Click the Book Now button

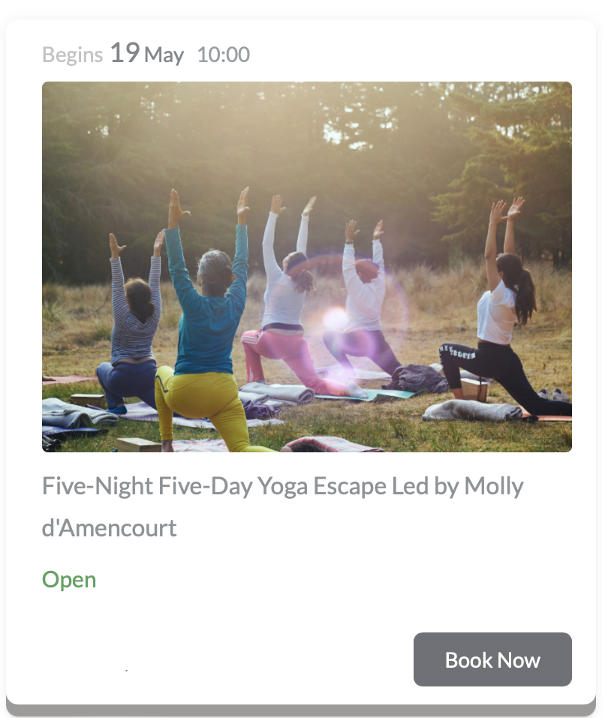493,659
